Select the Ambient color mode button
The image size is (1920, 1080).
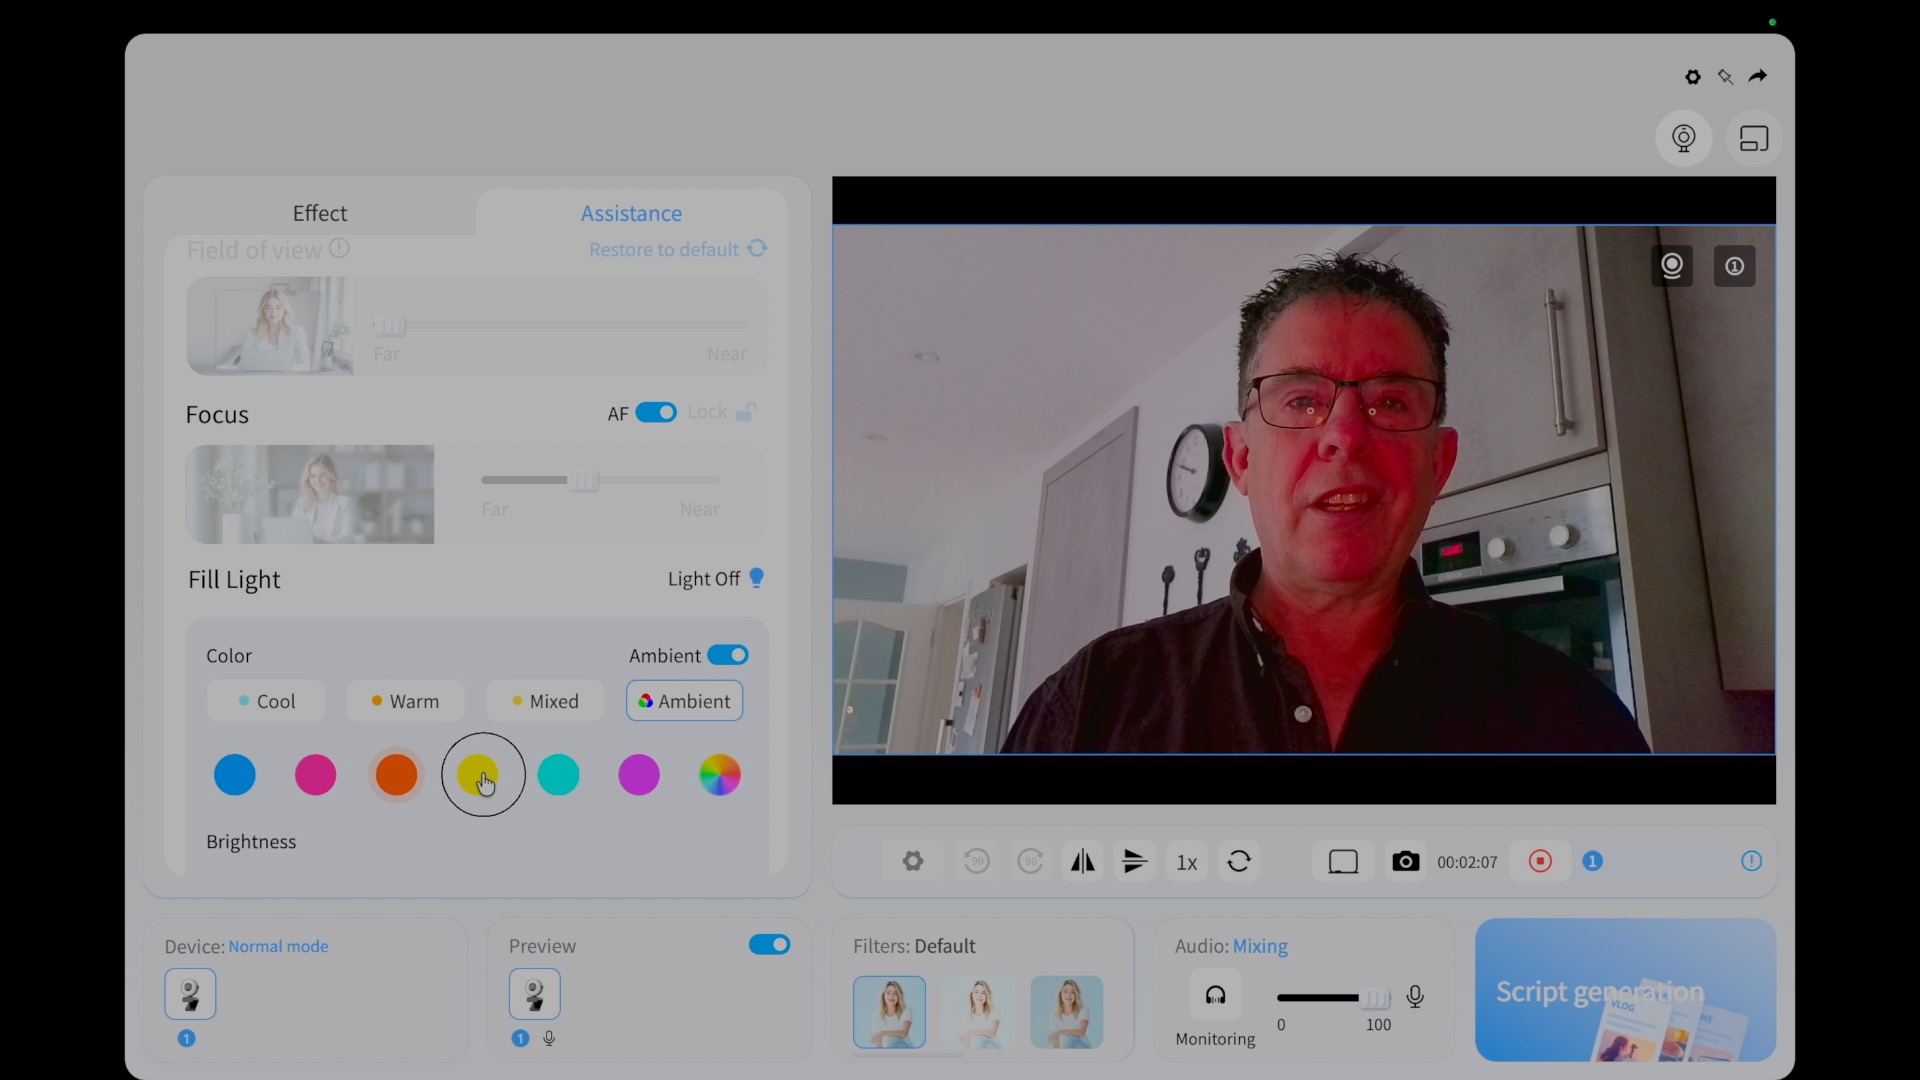pyautogui.click(x=685, y=701)
